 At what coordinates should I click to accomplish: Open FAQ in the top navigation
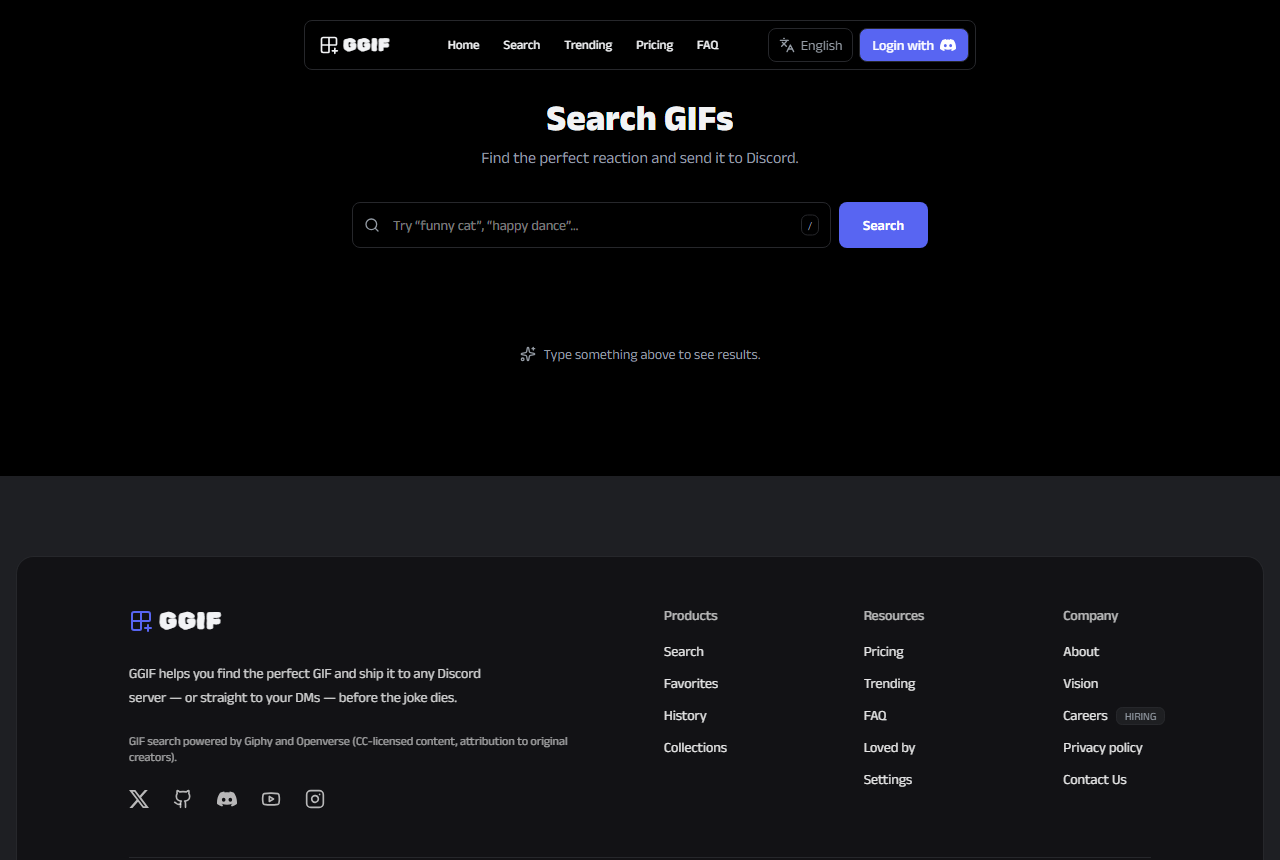707,45
